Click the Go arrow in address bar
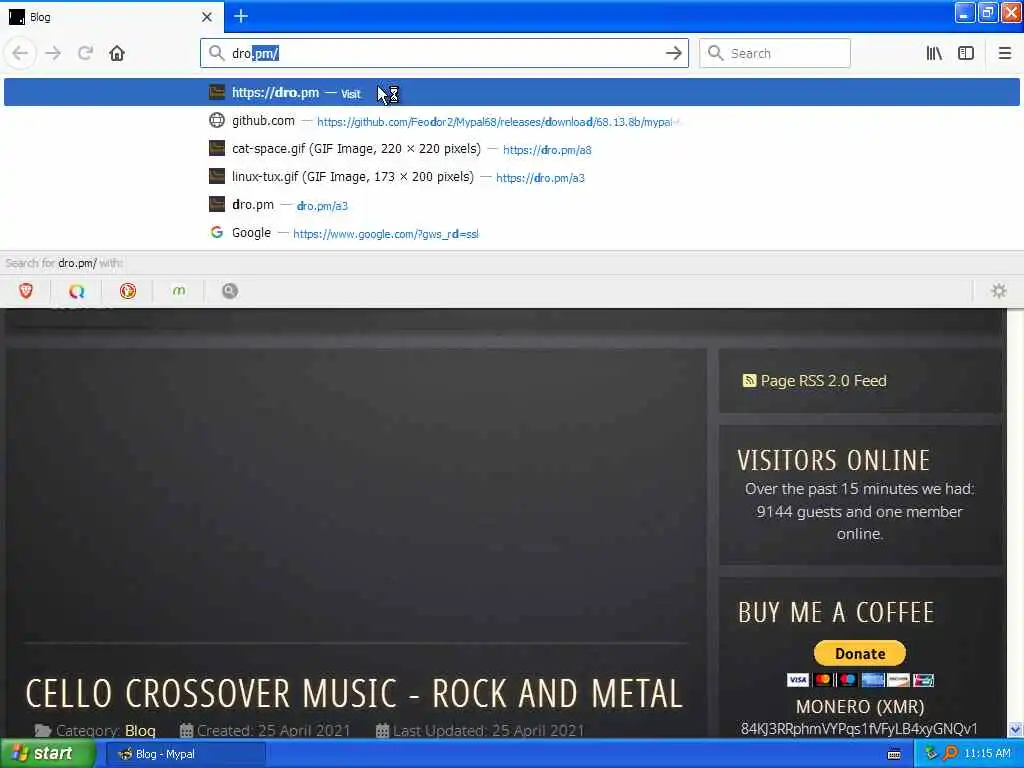1024x768 pixels. click(x=673, y=53)
